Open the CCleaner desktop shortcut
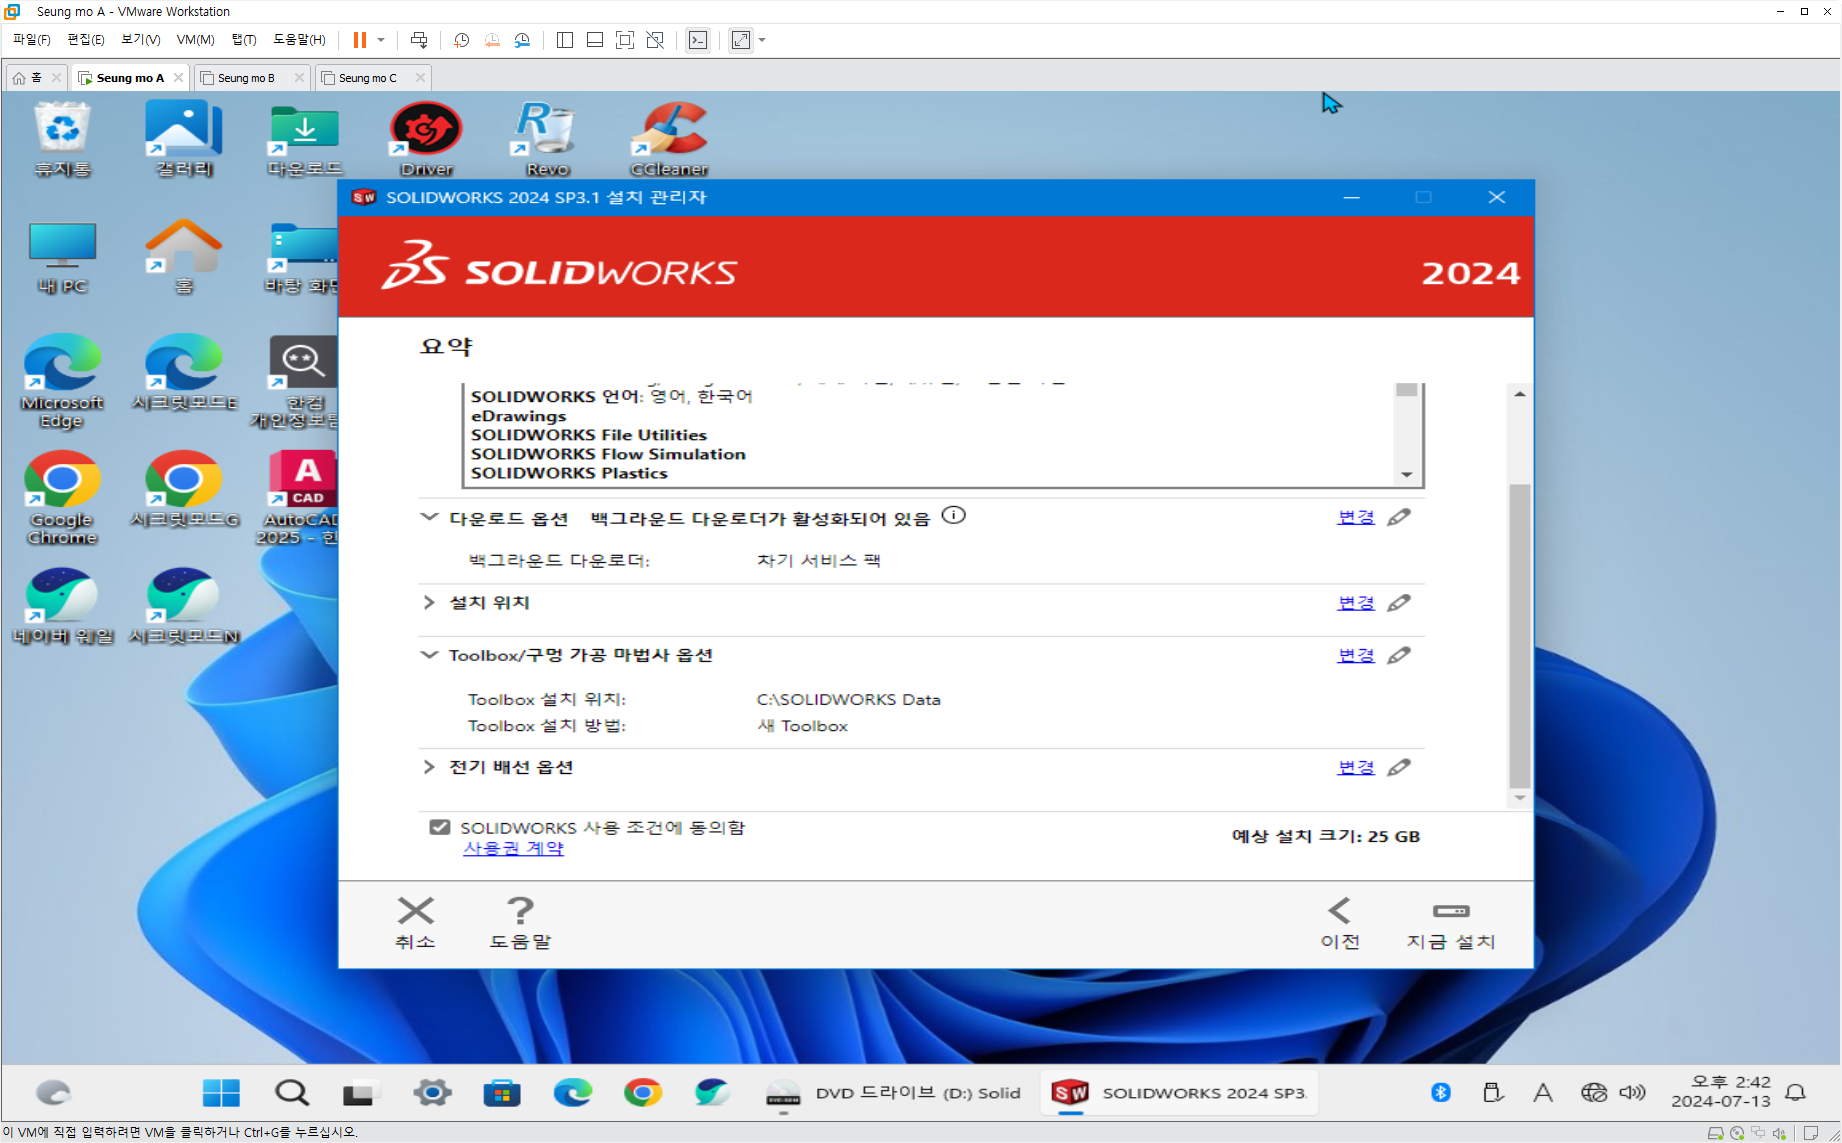 pyautogui.click(x=670, y=140)
